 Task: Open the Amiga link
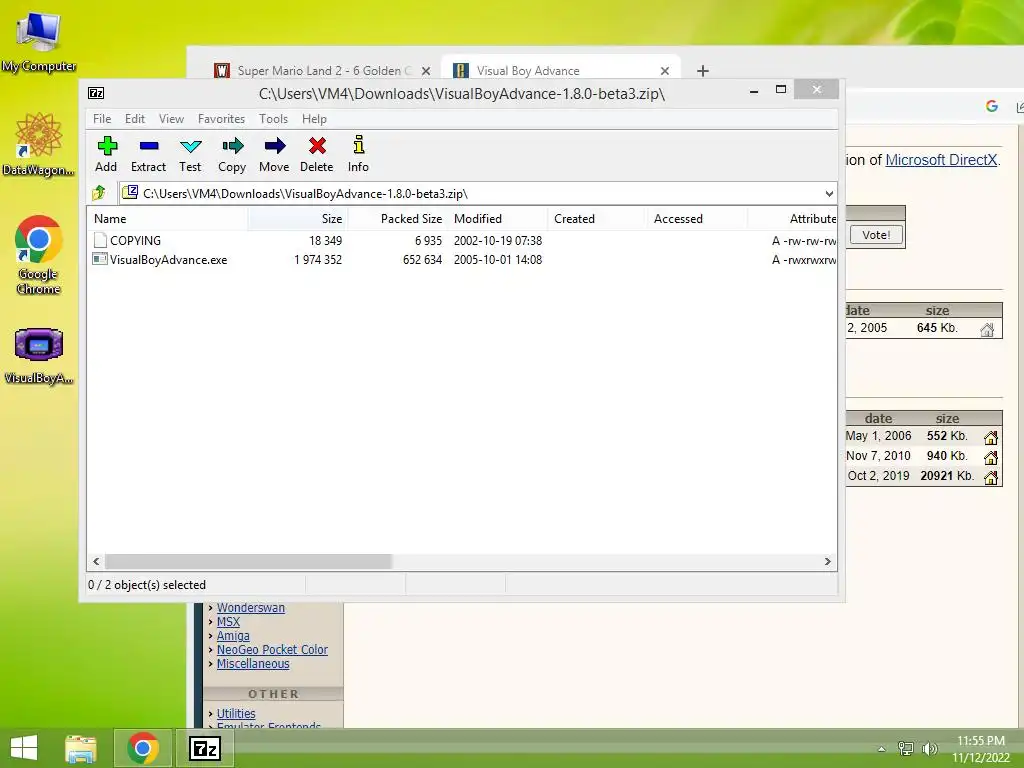click(233, 635)
